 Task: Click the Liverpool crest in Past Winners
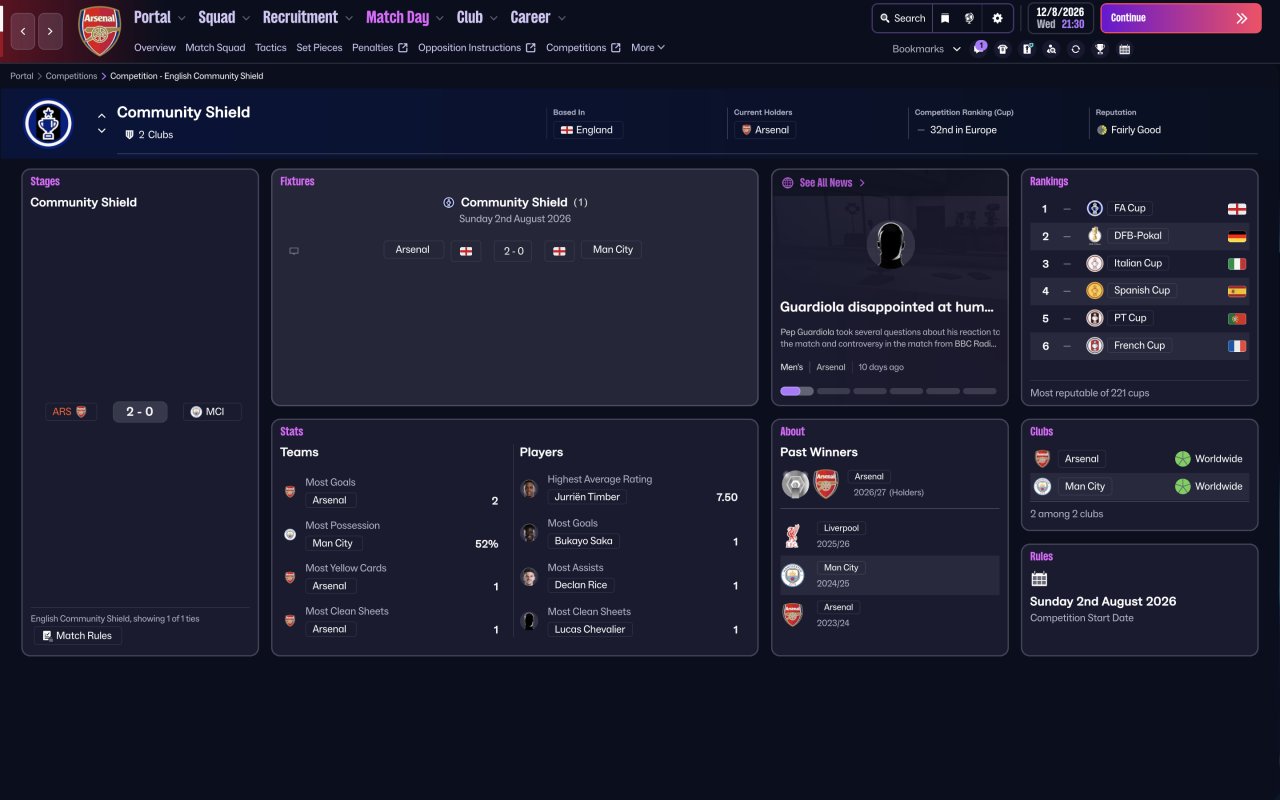point(793,536)
